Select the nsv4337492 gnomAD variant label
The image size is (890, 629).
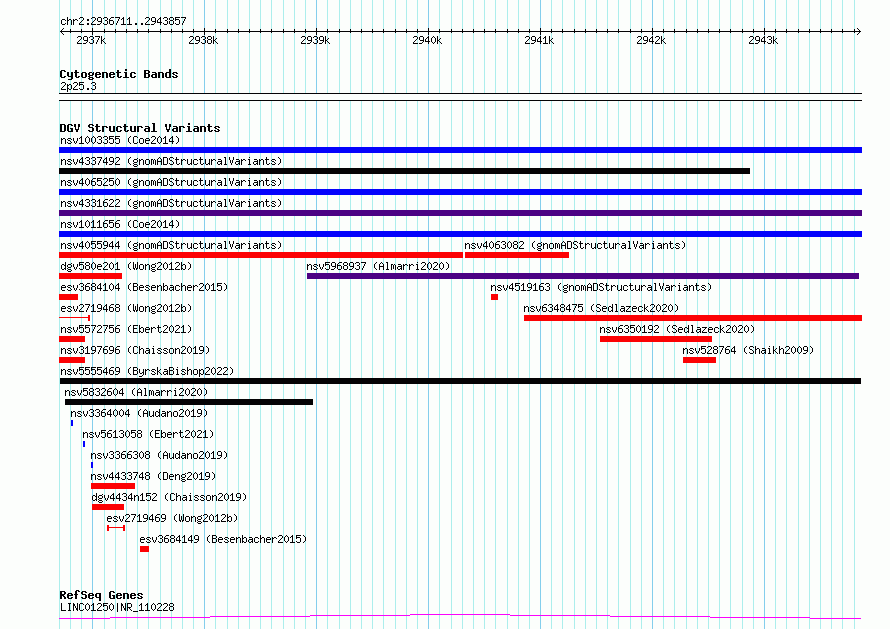point(171,161)
